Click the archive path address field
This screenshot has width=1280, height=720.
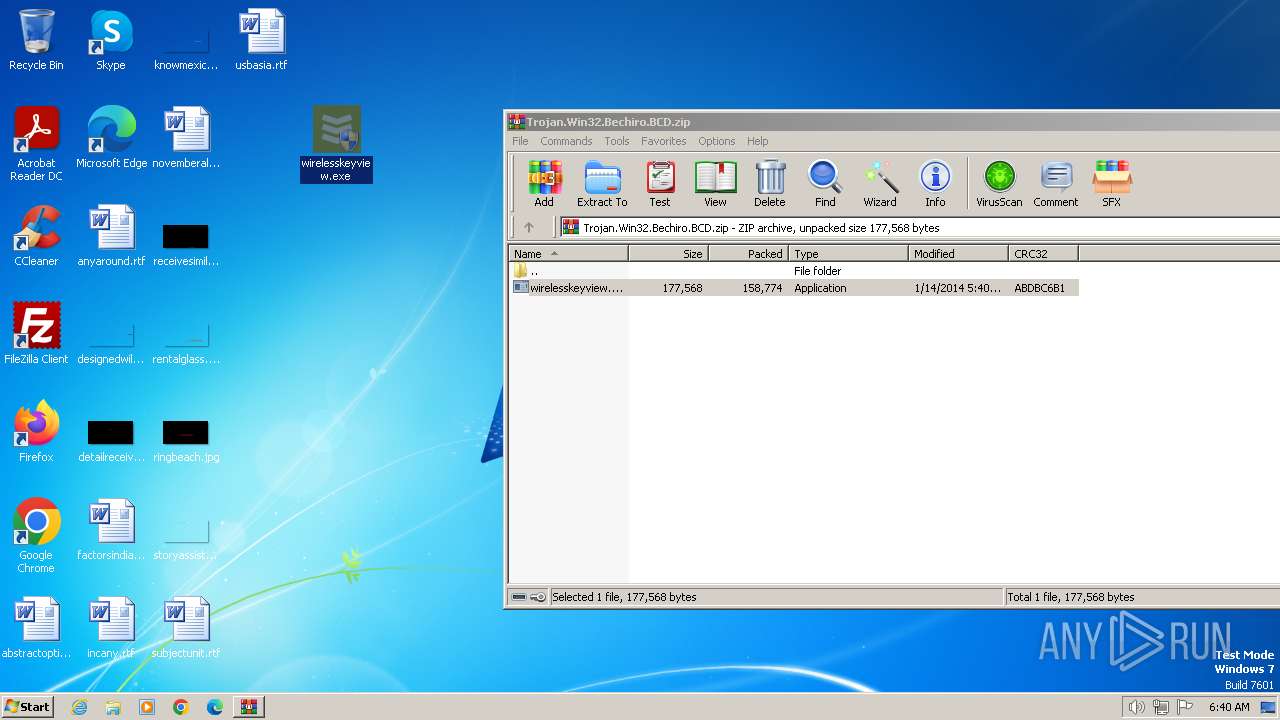(x=918, y=227)
